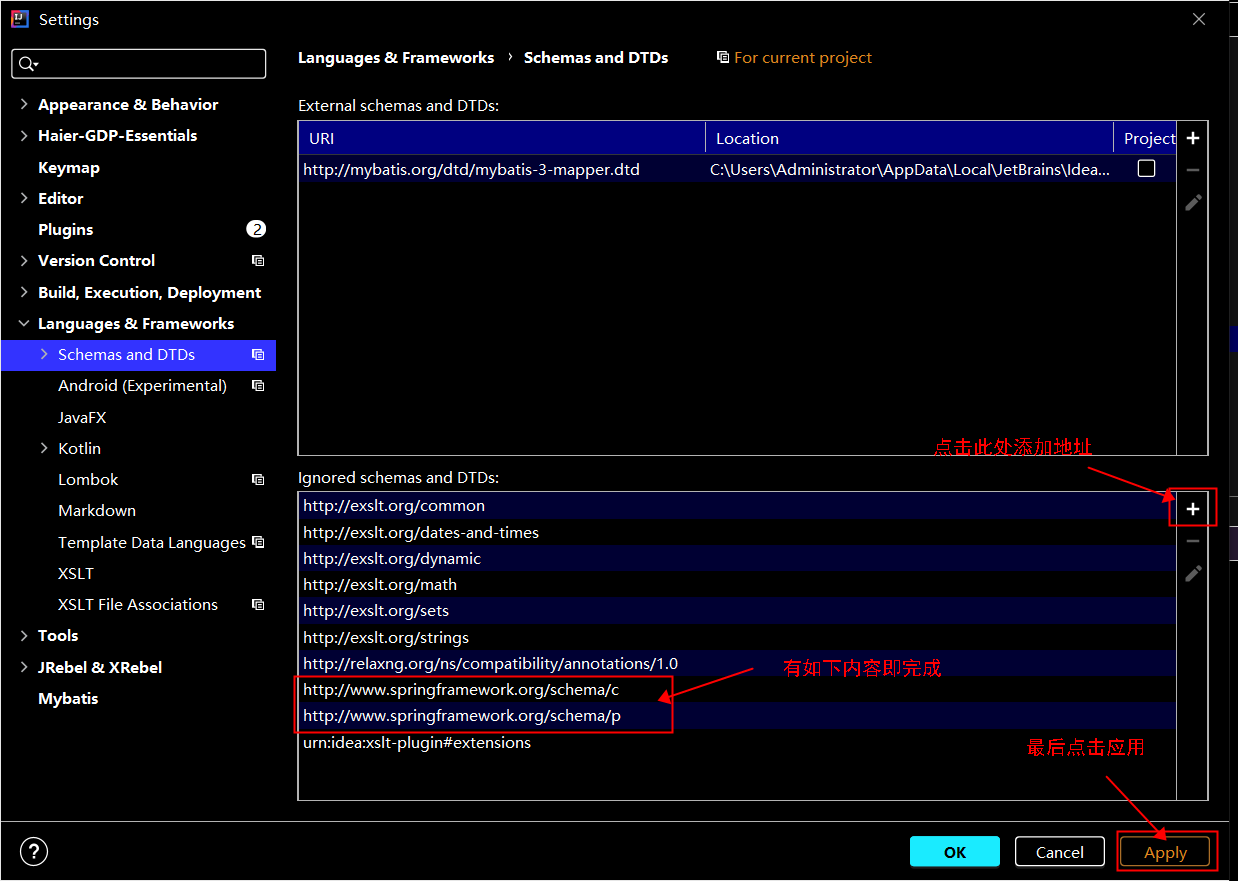Click Languages & Frameworks breadcrumb

coord(396,58)
